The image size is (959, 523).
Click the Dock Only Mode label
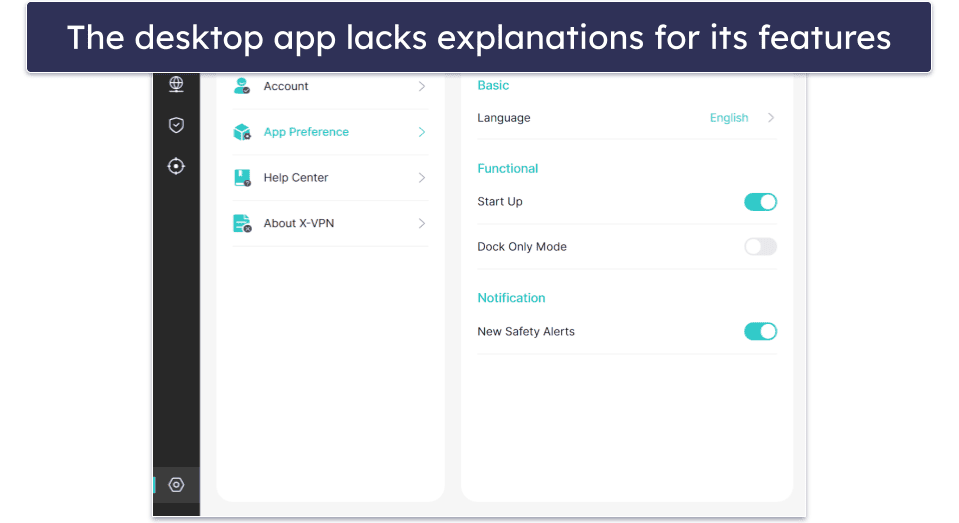(522, 247)
